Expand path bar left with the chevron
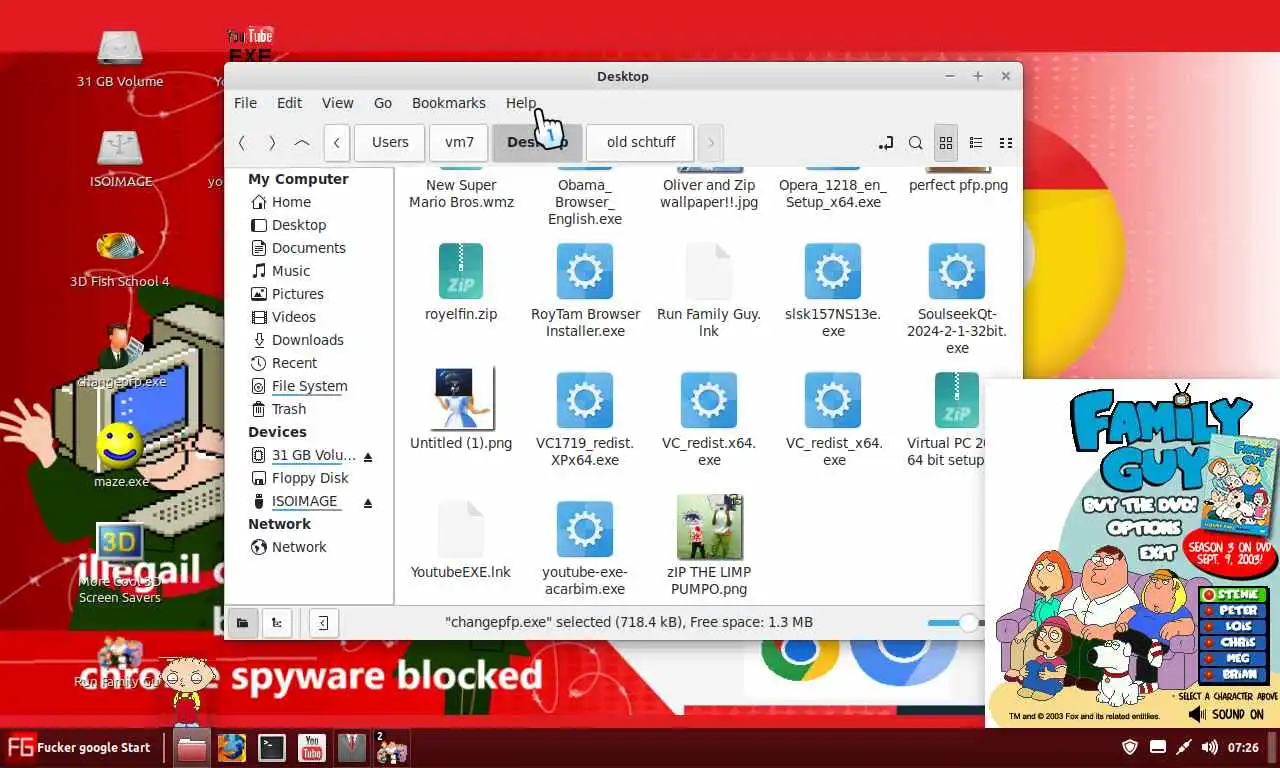Image resolution: width=1280 pixels, height=768 pixels. [x=337, y=143]
